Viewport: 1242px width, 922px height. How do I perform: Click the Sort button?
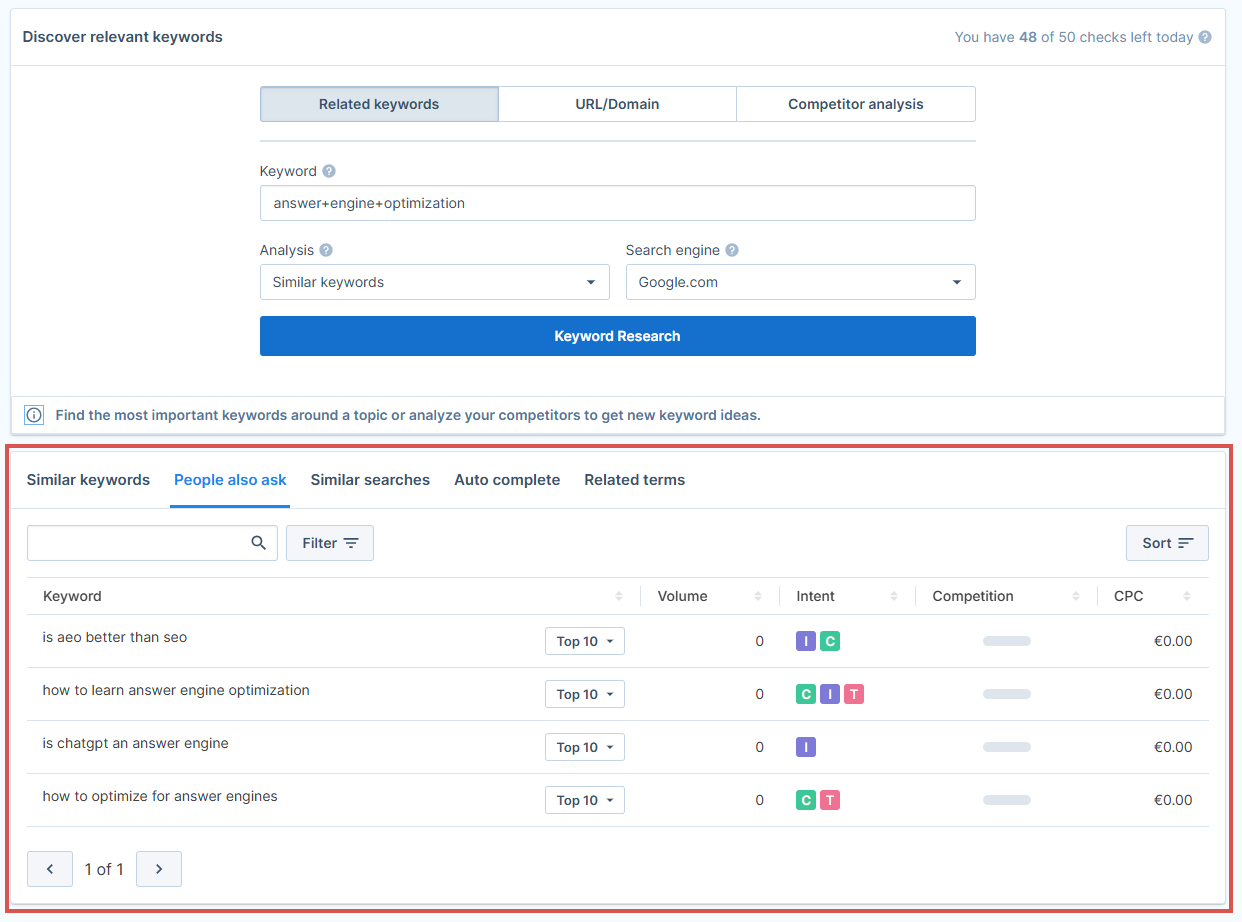click(x=1167, y=543)
